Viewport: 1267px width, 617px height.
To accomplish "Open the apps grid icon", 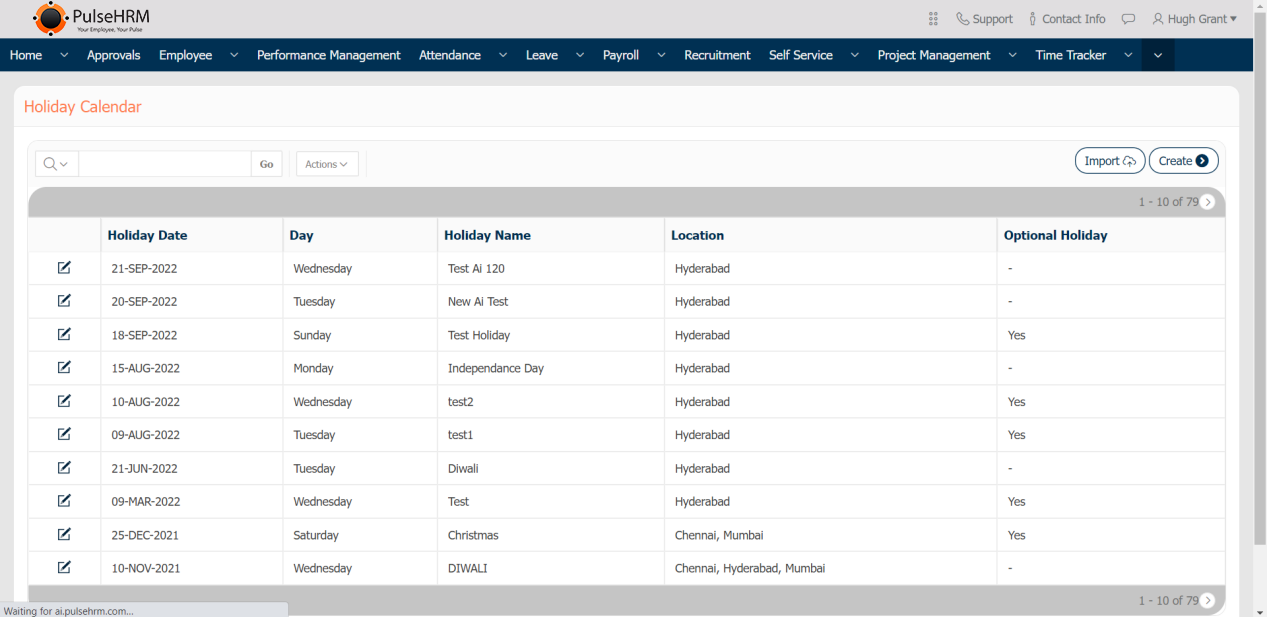I will click(933, 19).
